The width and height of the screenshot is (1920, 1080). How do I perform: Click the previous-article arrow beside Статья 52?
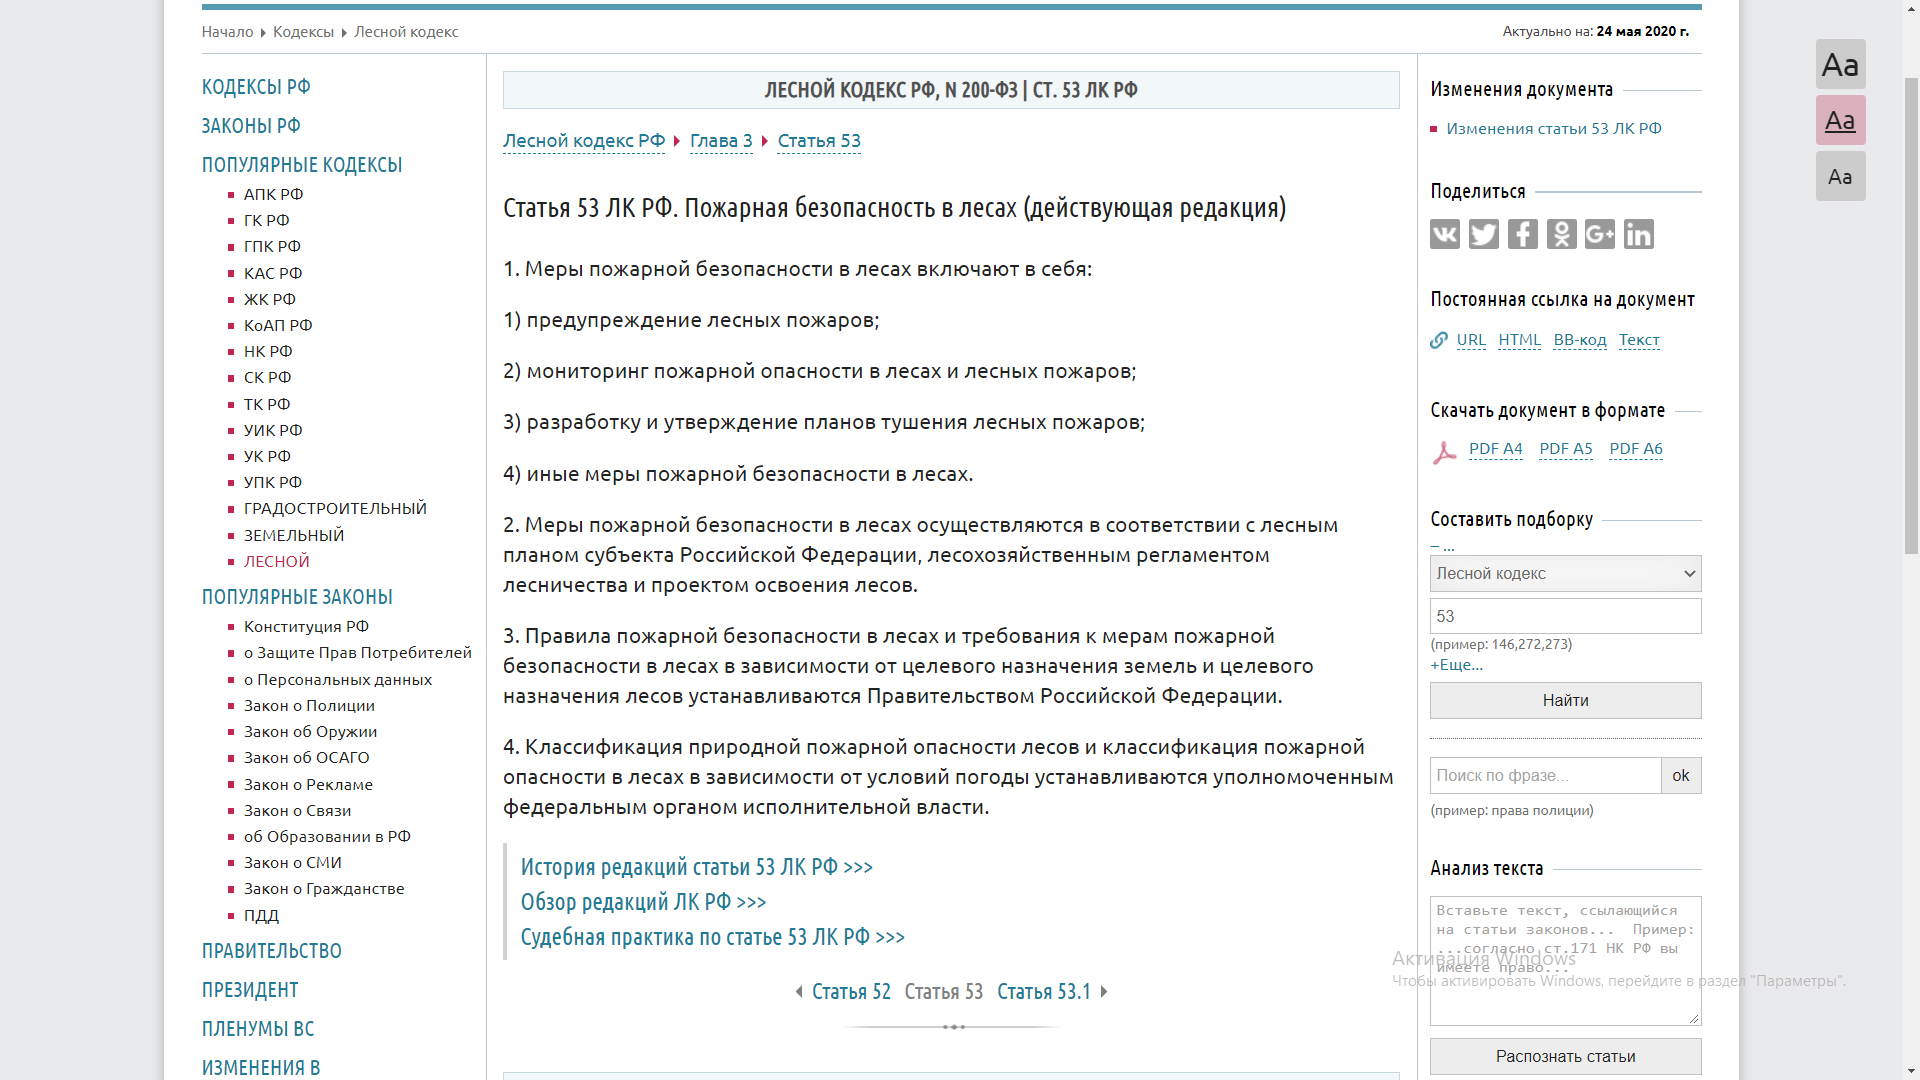pos(799,992)
